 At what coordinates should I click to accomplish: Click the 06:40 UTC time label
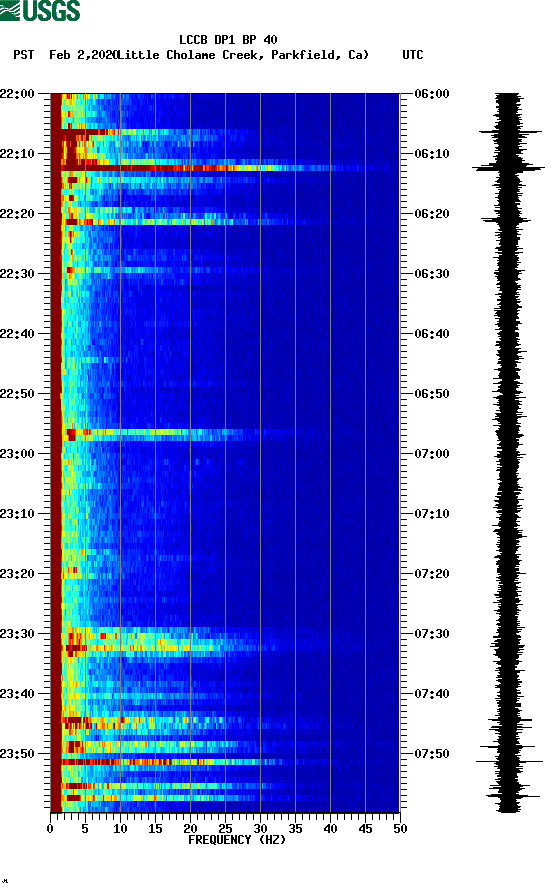pos(432,334)
